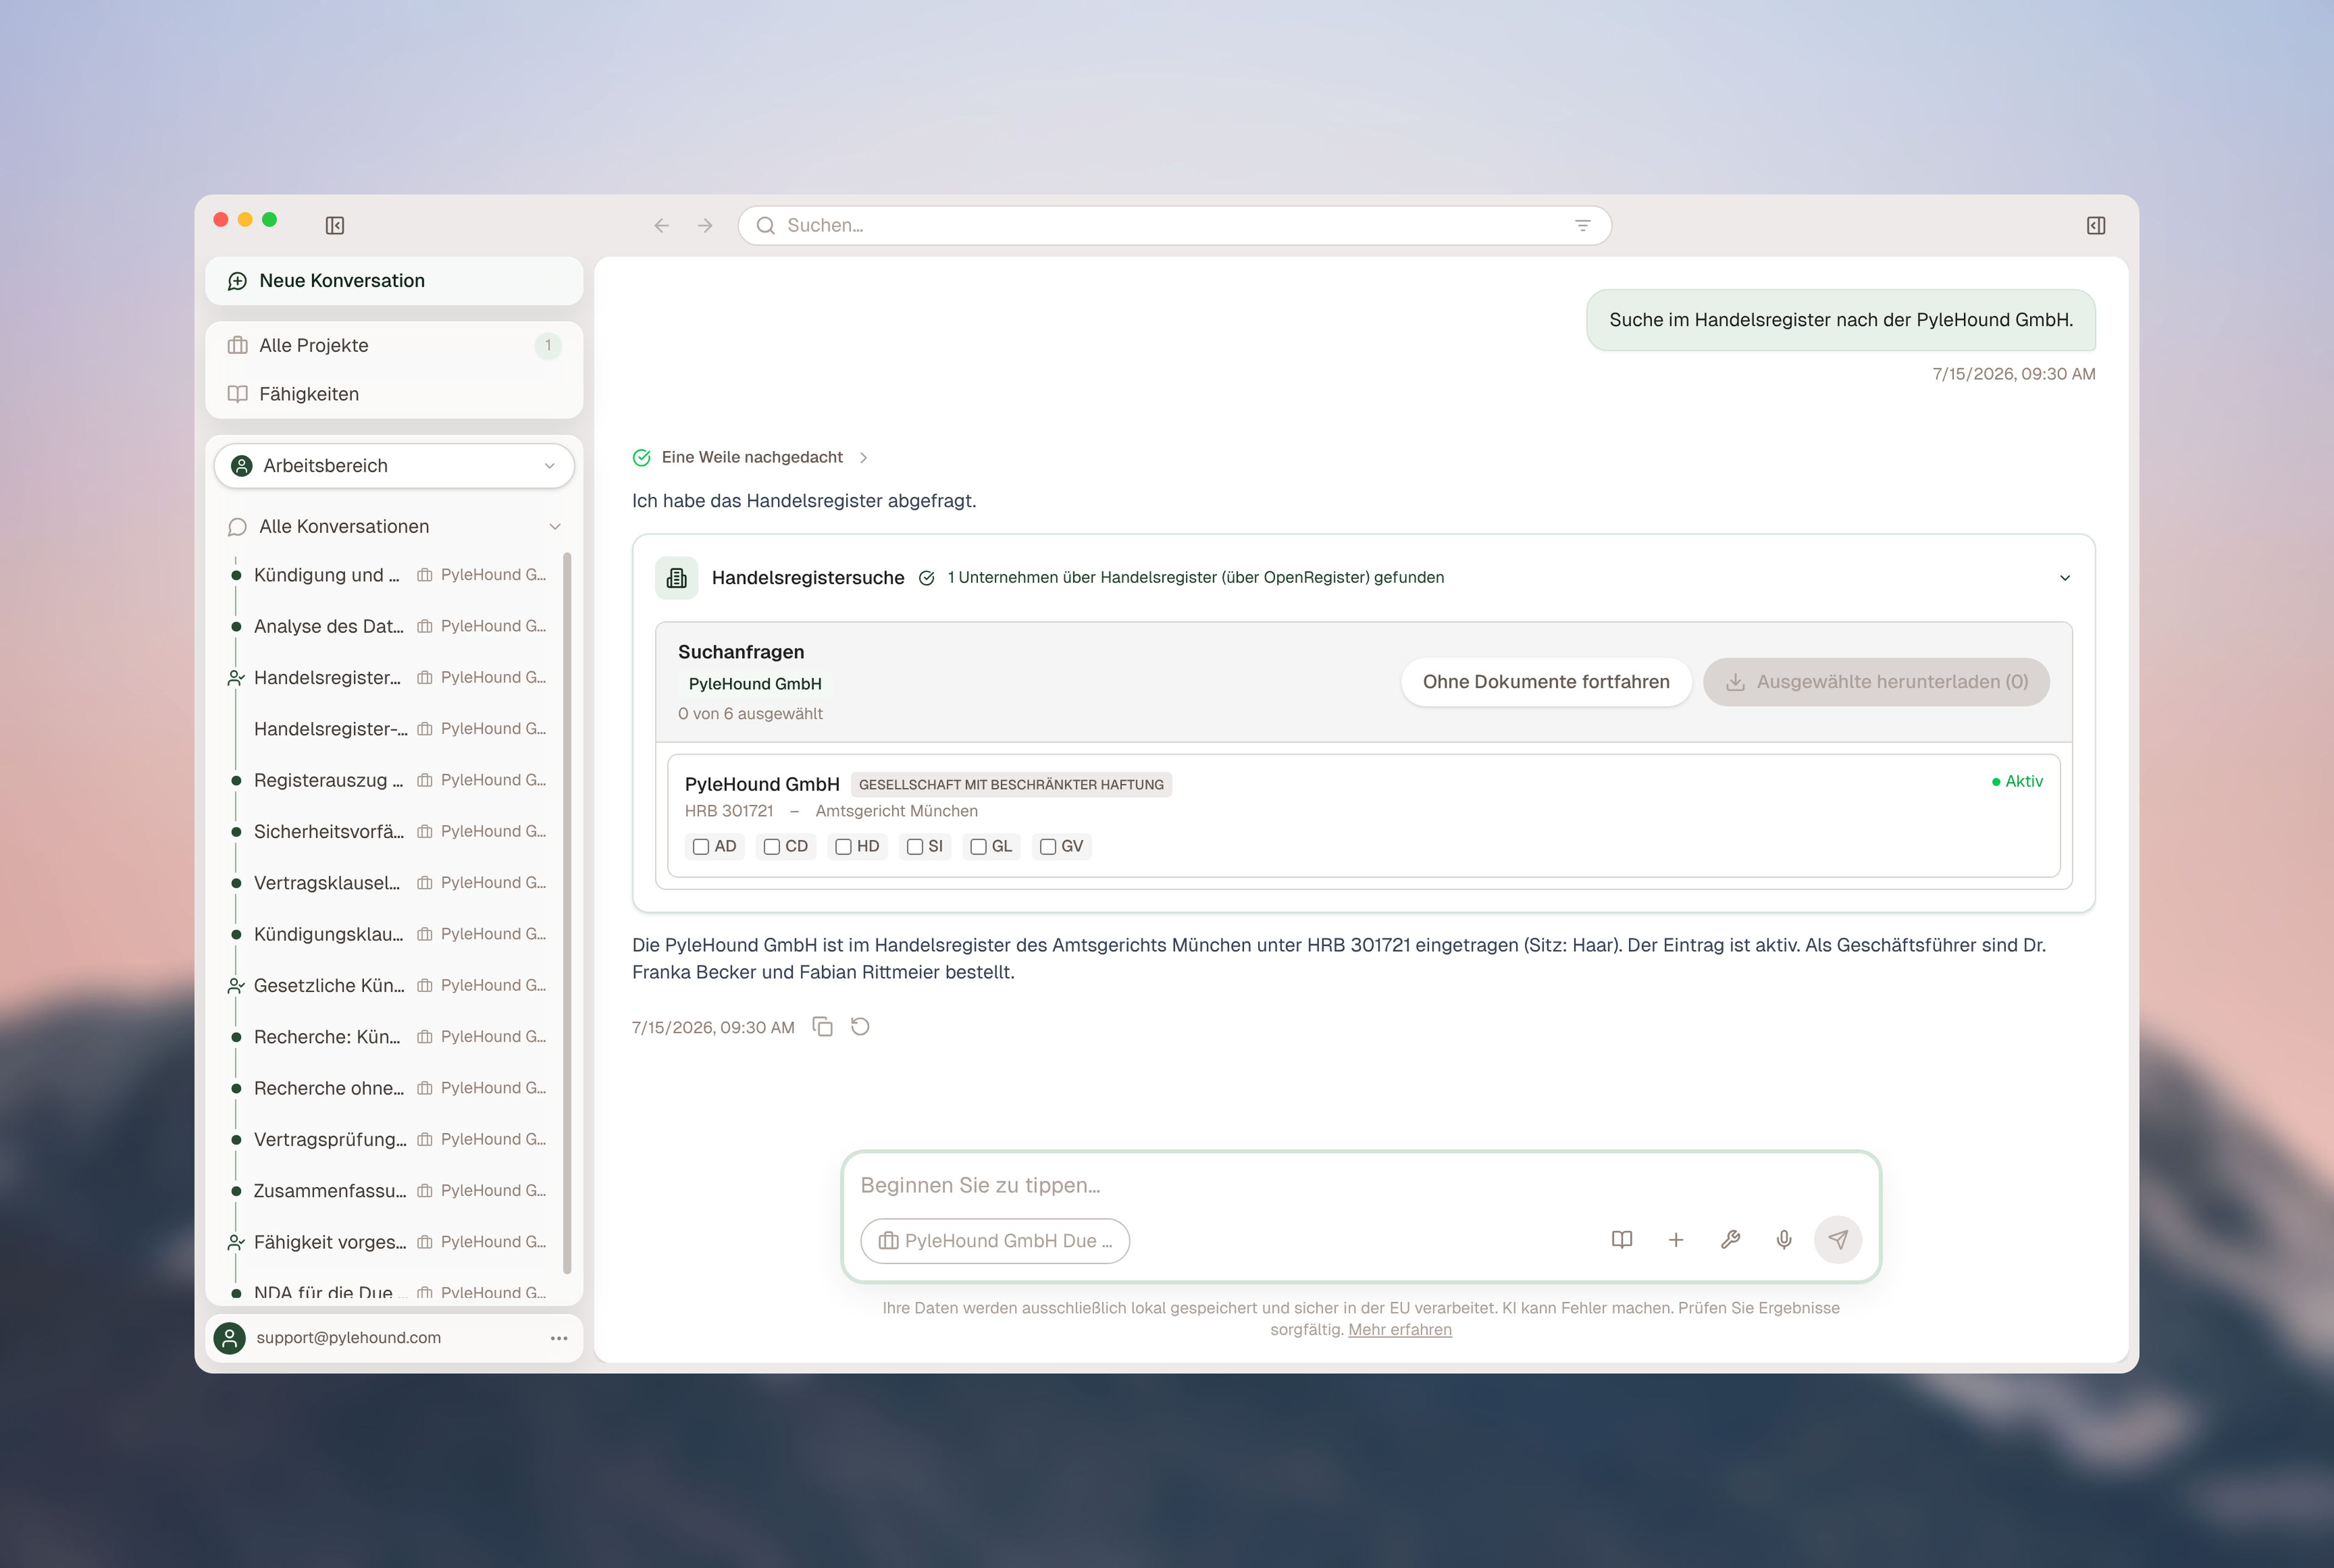Regenerate the assistant response
The height and width of the screenshot is (1568, 2334).
click(x=860, y=1027)
